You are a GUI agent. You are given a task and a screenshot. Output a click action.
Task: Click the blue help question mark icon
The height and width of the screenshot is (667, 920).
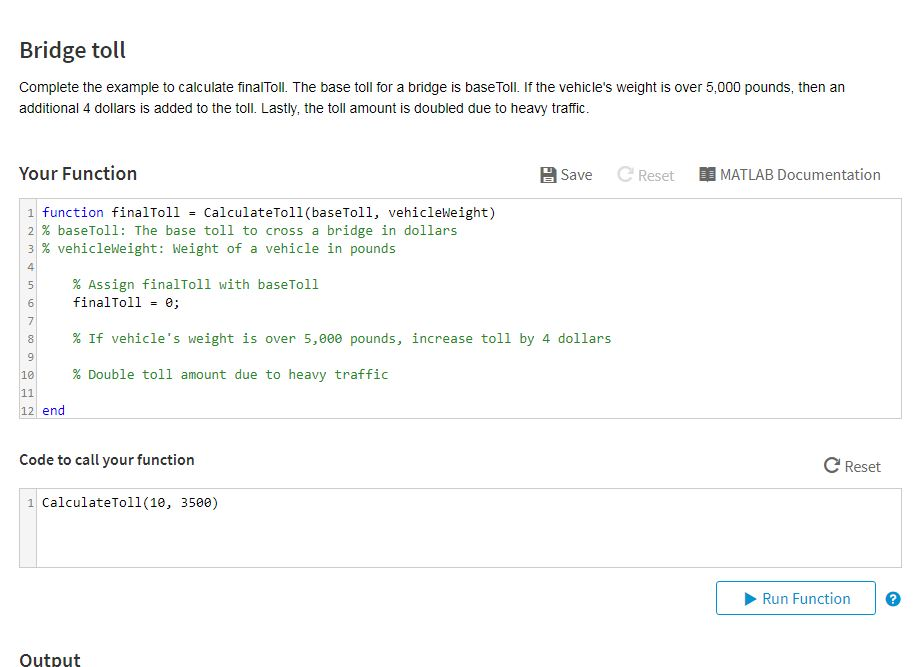[x=893, y=598]
